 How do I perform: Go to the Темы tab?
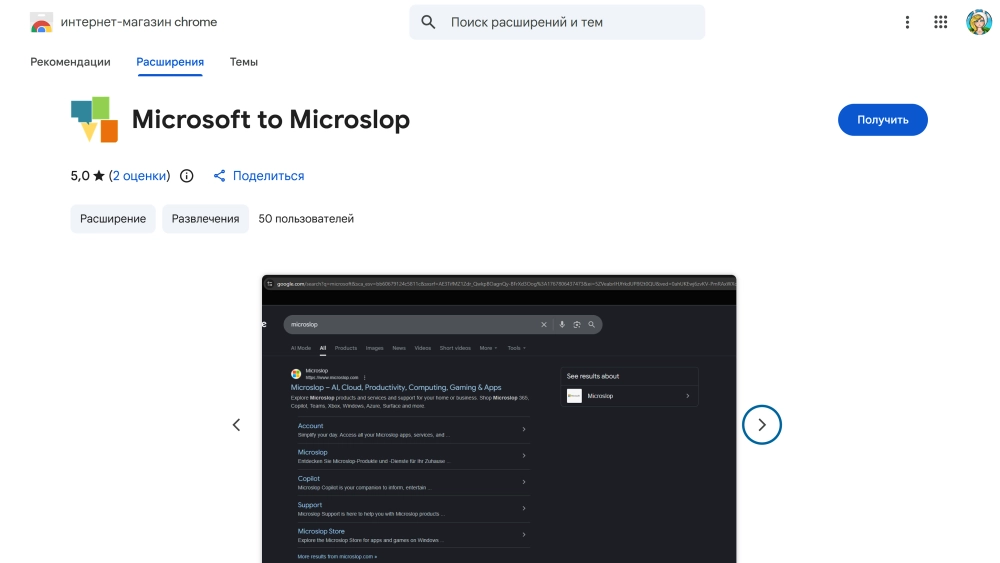click(244, 62)
